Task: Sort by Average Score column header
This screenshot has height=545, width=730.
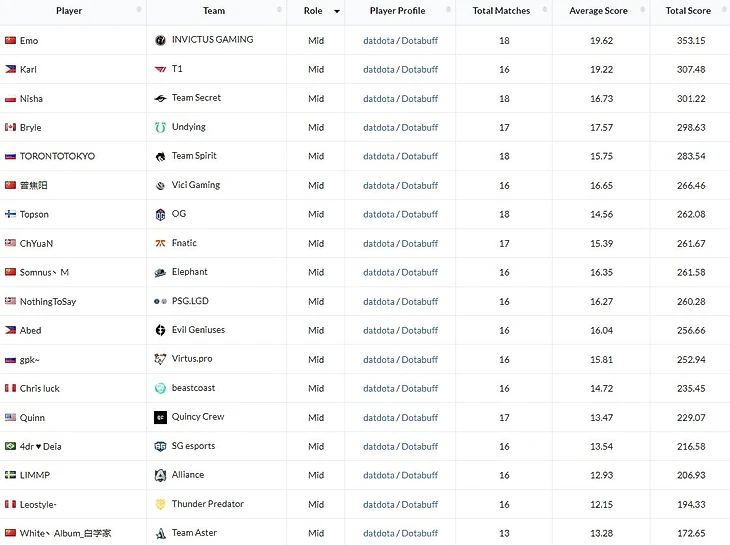Action: [599, 11]
